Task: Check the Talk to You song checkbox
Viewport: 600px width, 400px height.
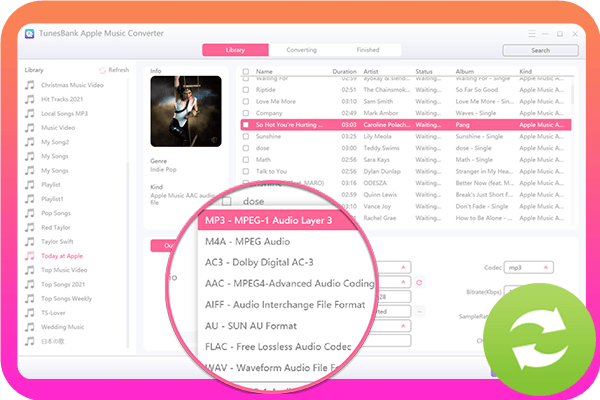Action: pos(246,171)
